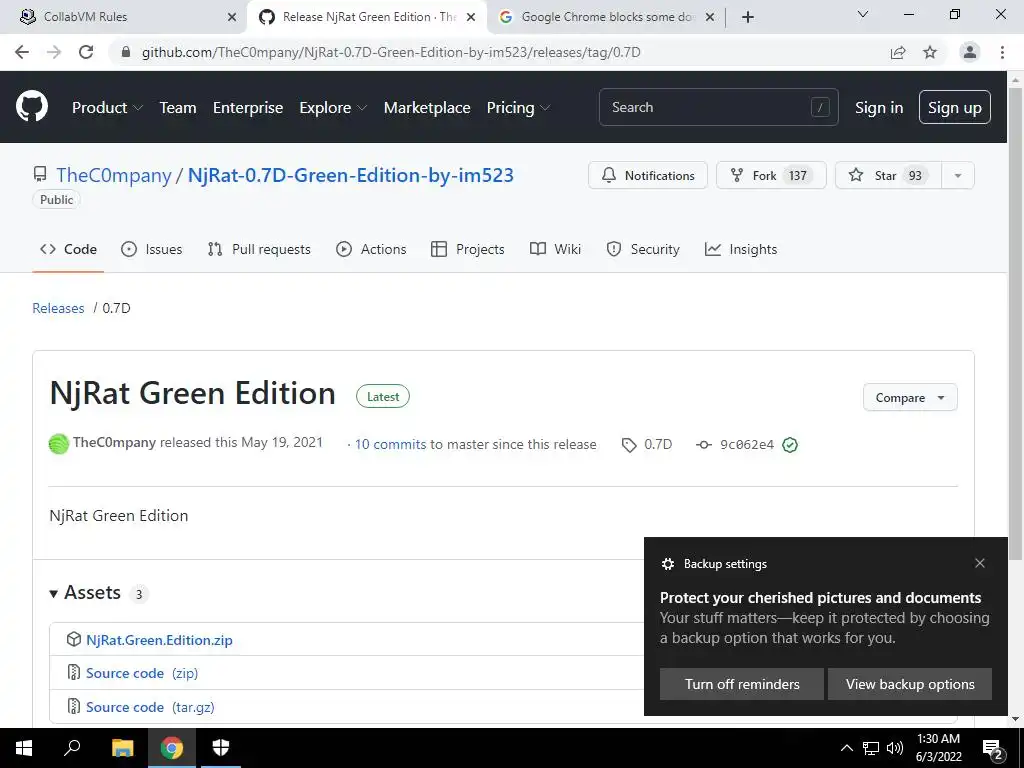This screenshot has width=1024, height=768.
Task: Expand the Pricing dropdown menu
Action: point(518,108)
